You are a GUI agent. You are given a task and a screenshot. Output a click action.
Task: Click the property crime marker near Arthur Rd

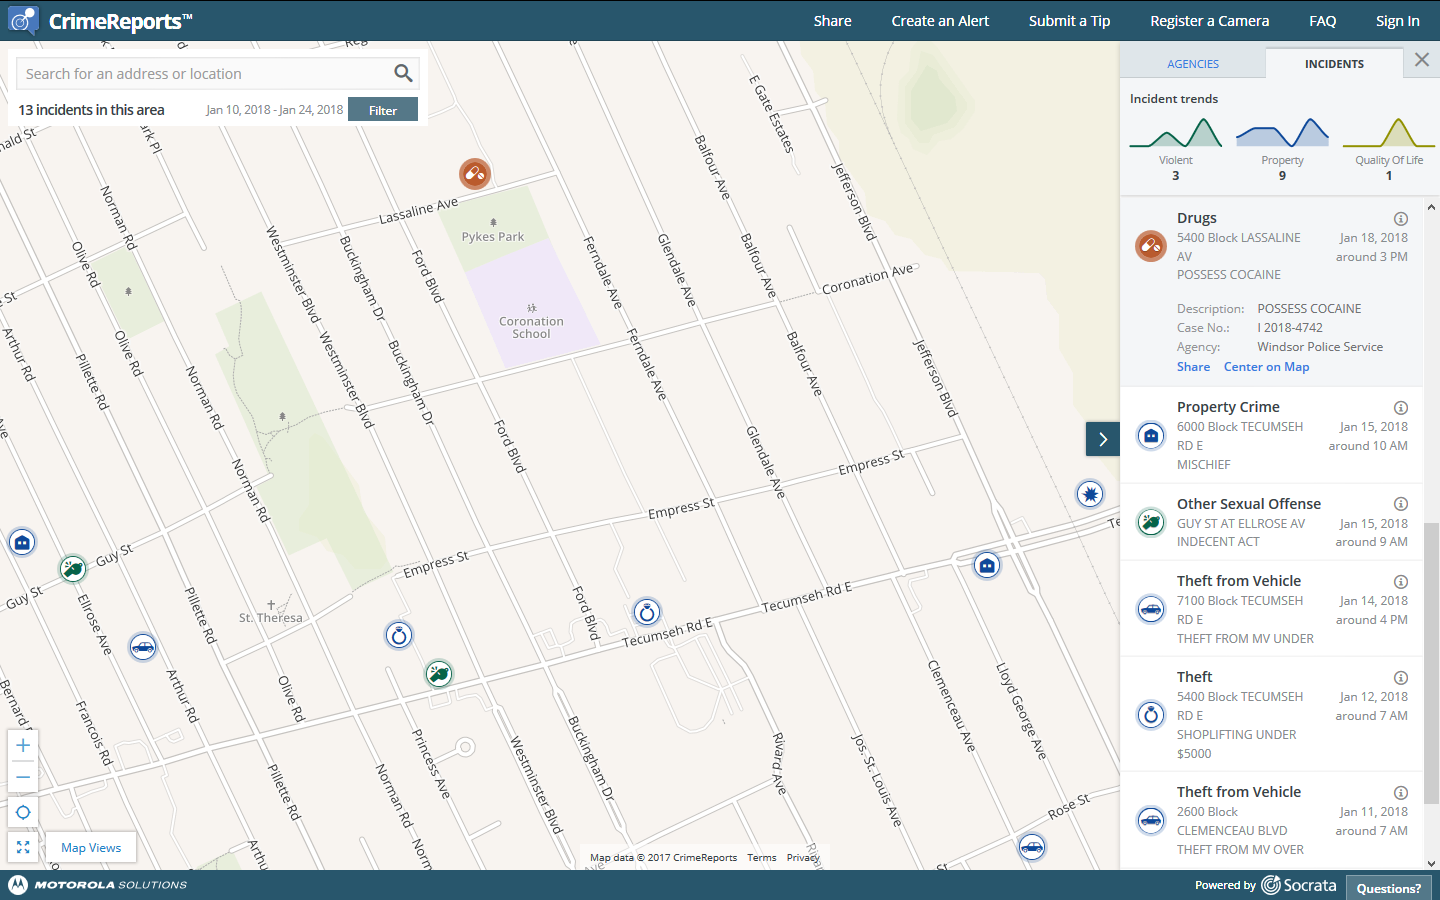point(22,542)
